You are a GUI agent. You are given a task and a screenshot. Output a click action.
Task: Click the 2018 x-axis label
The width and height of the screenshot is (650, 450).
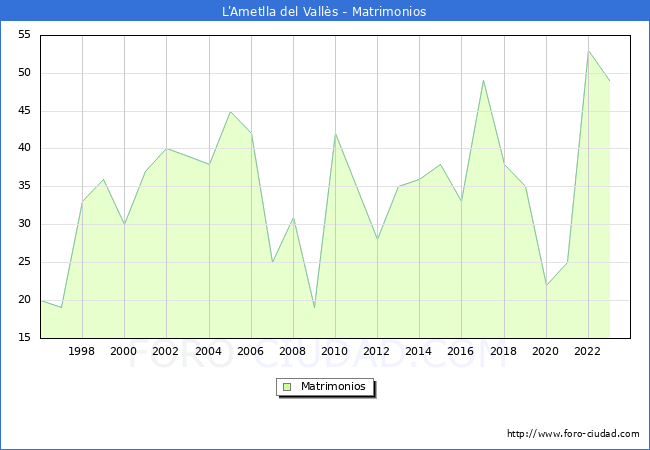[504, 351]
